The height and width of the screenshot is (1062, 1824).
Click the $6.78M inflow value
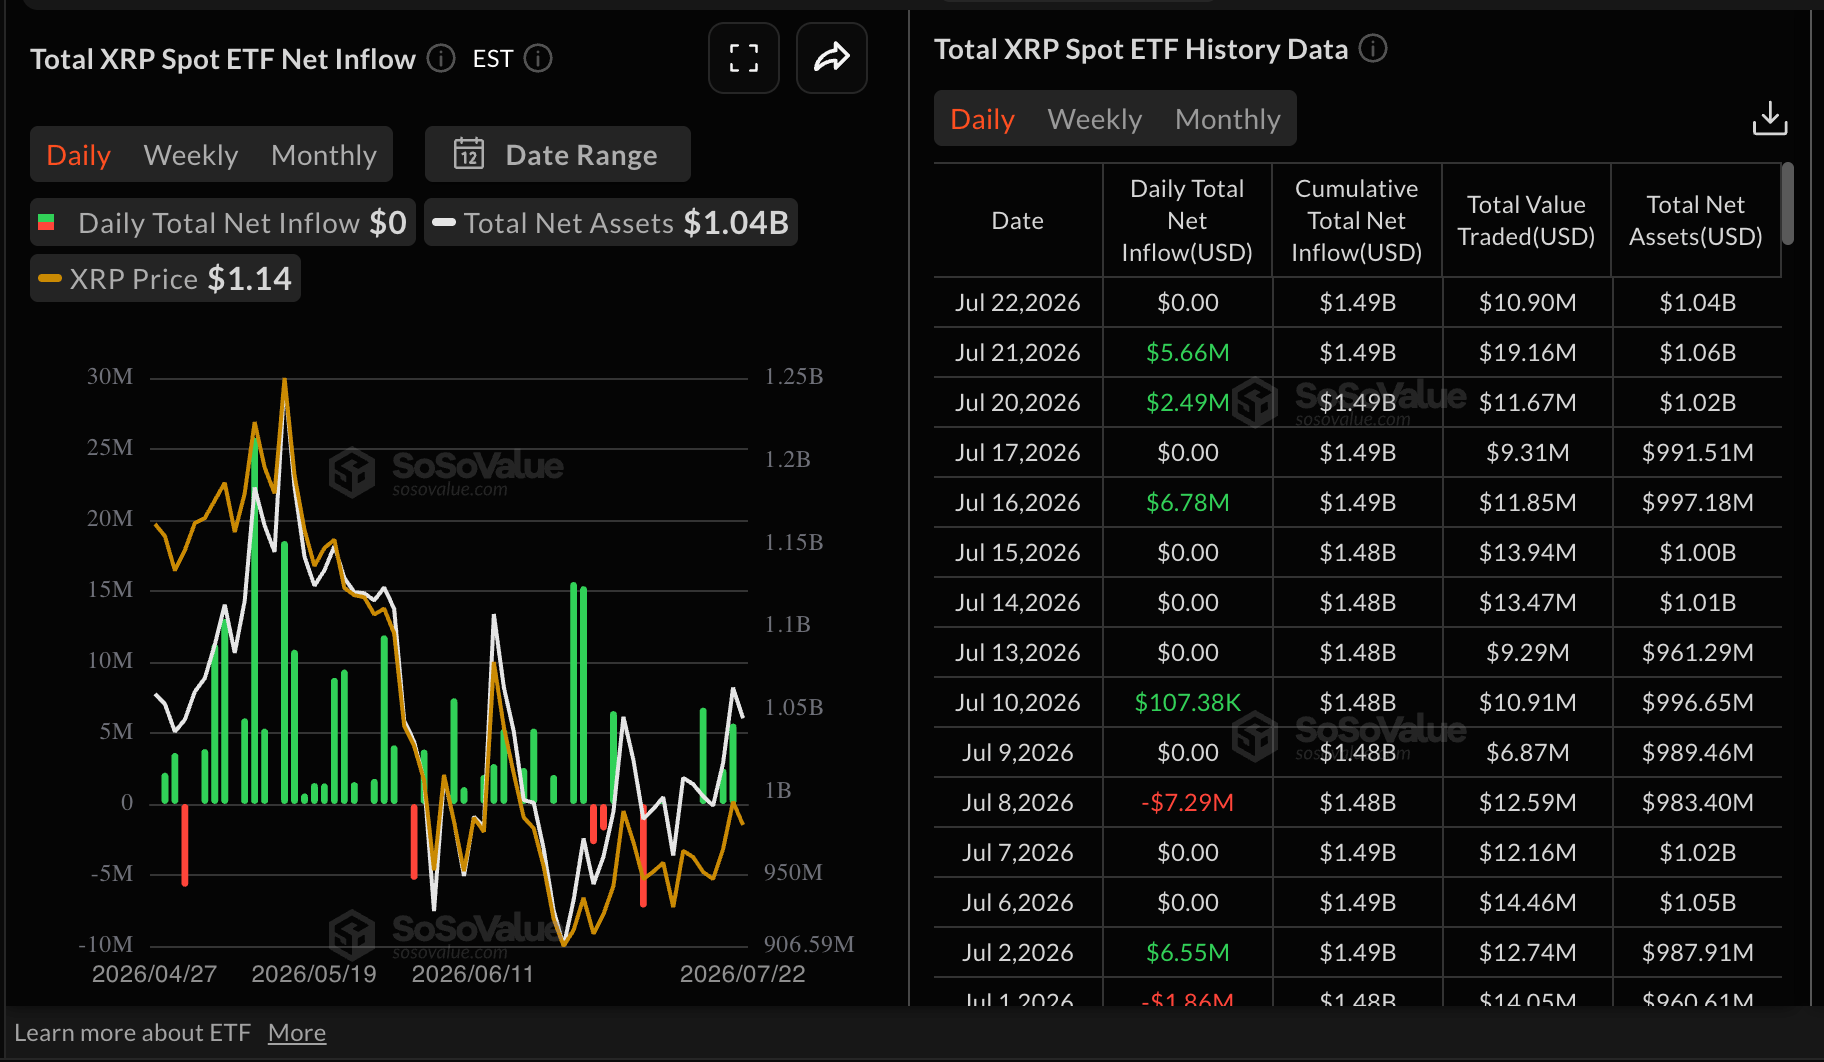pyautogui.click(x=1188, y=502)
